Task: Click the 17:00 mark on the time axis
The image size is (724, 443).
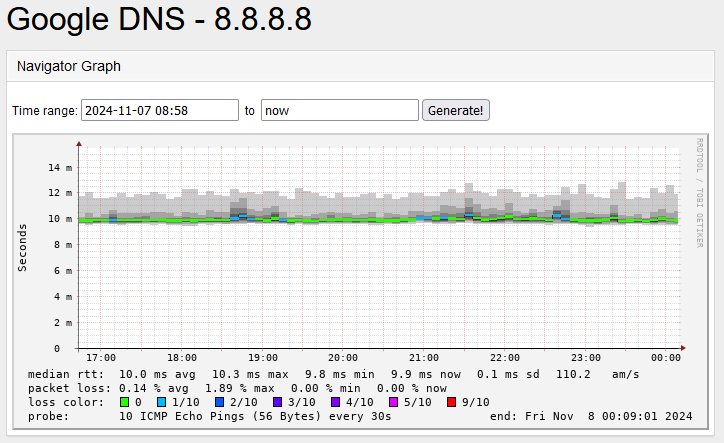Action: (x=101, y=357)
